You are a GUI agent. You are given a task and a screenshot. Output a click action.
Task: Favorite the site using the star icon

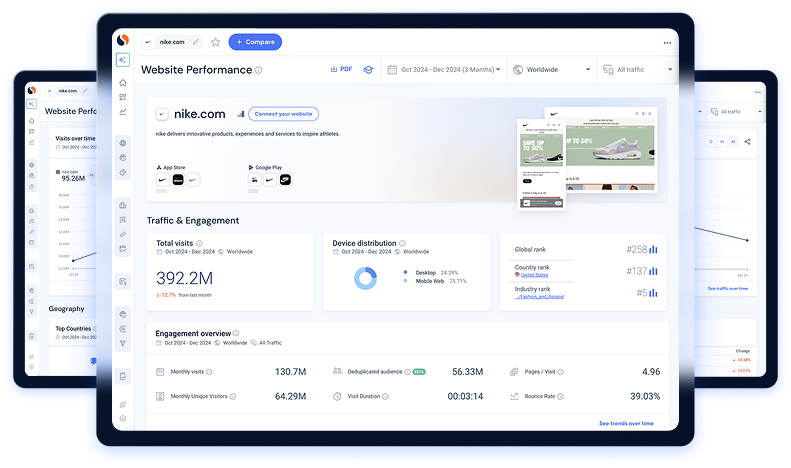click(x=215, y=42)
